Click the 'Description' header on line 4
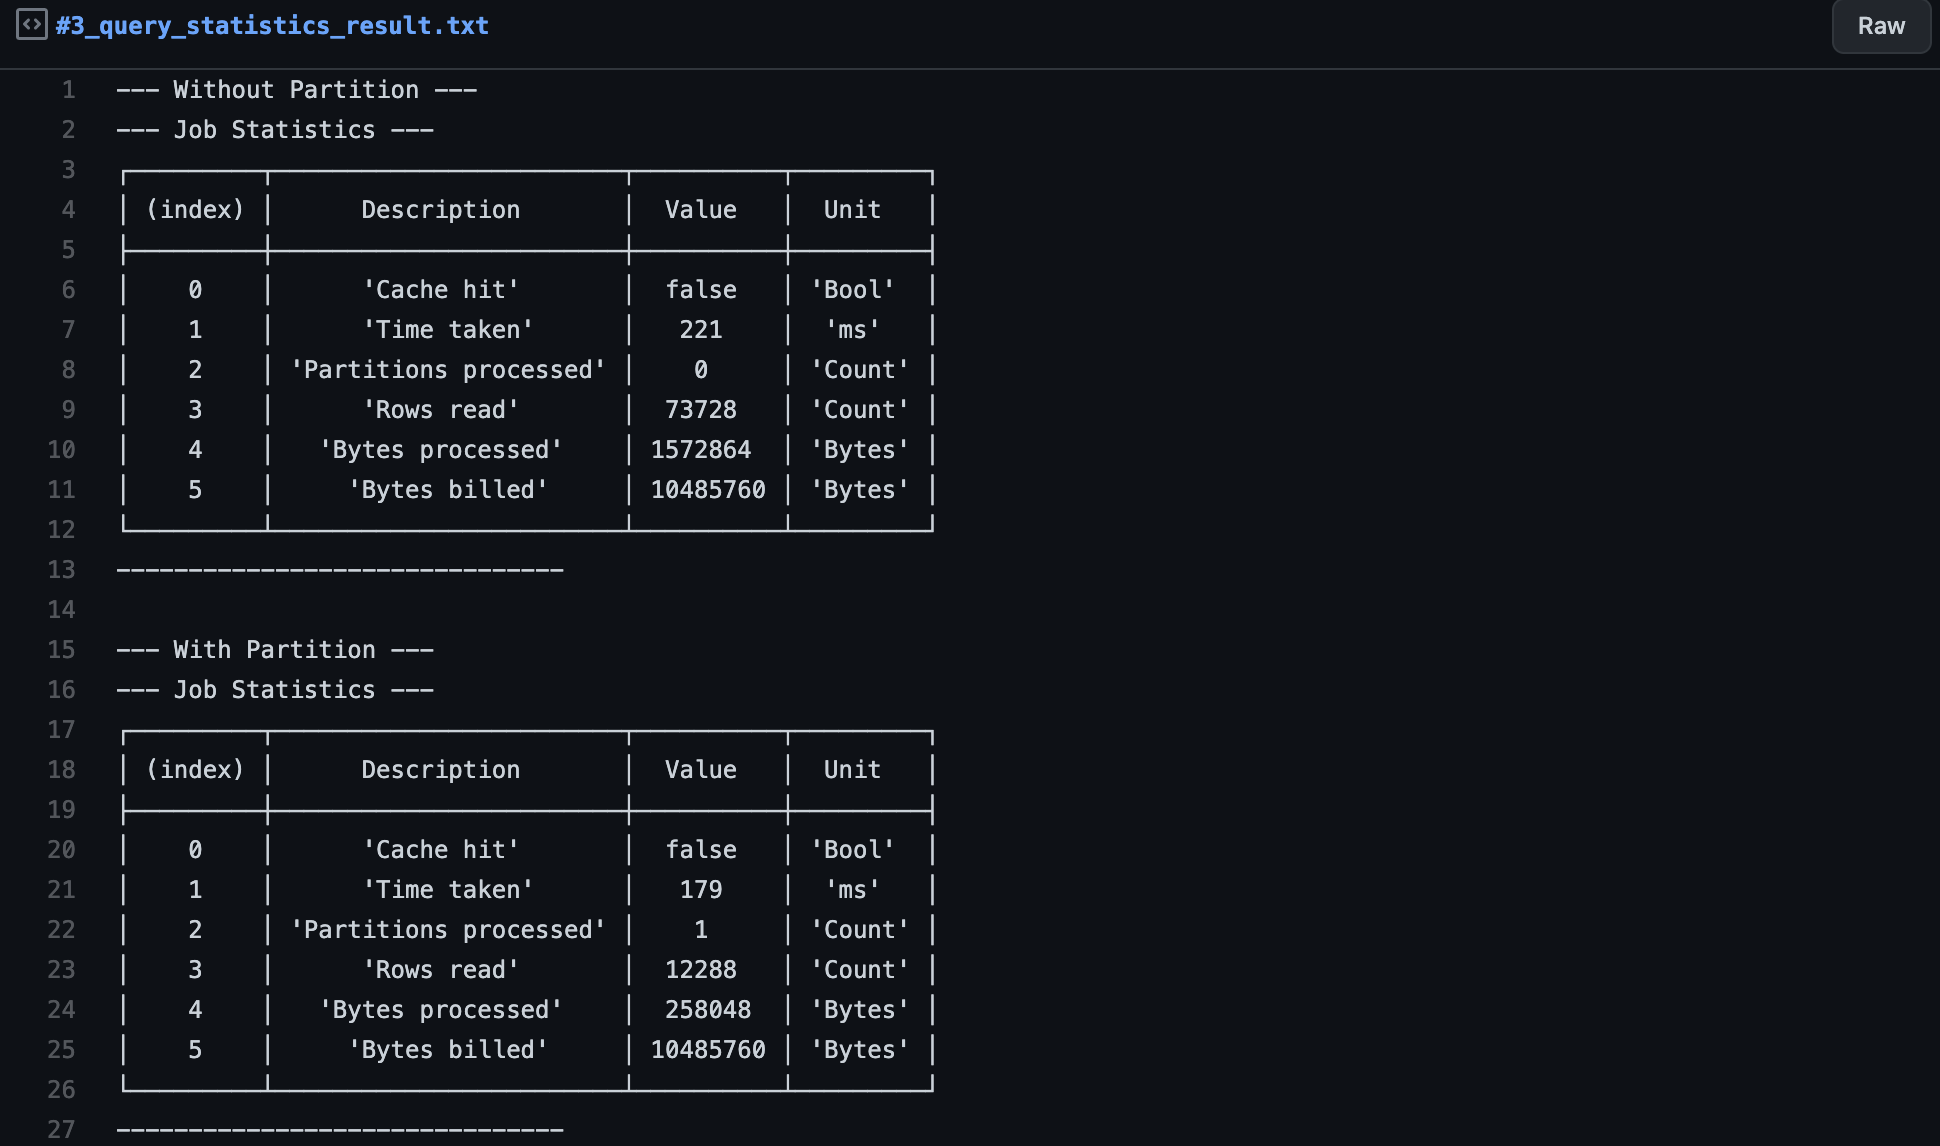Viewport: 1940px width, 1146px height. (x=441, y=210)
